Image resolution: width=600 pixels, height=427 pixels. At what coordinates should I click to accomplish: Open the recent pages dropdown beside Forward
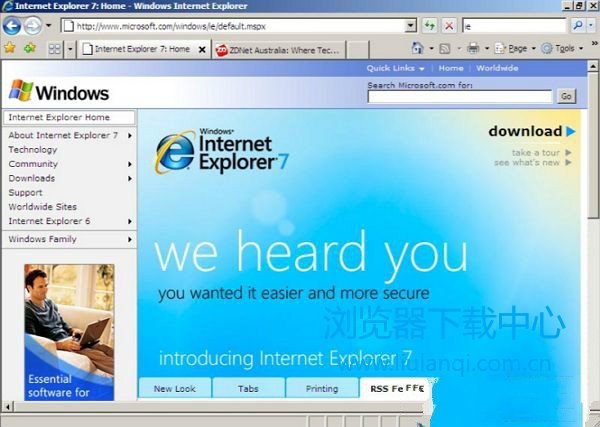pos(49,26)
